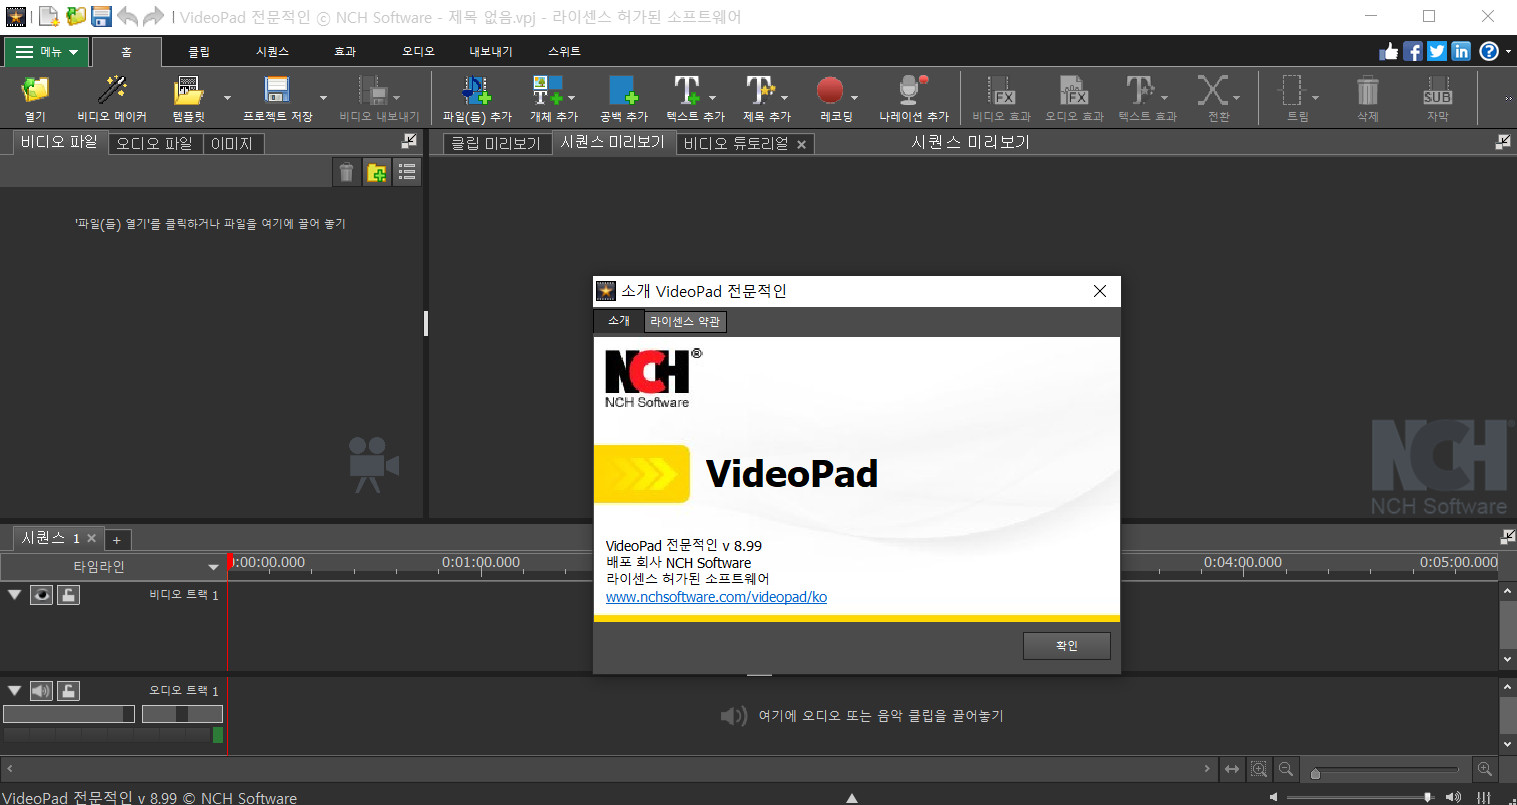
Task: Expand the 템플릿 dropdown arrow
Action: click(x=227, y=98)
